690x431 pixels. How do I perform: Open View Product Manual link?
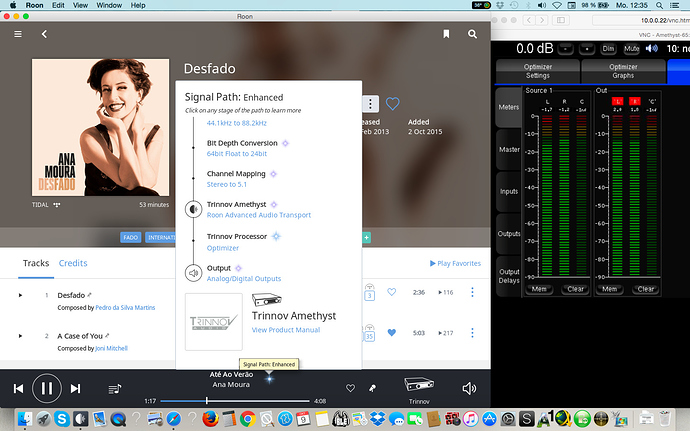(x=286, y=330)
